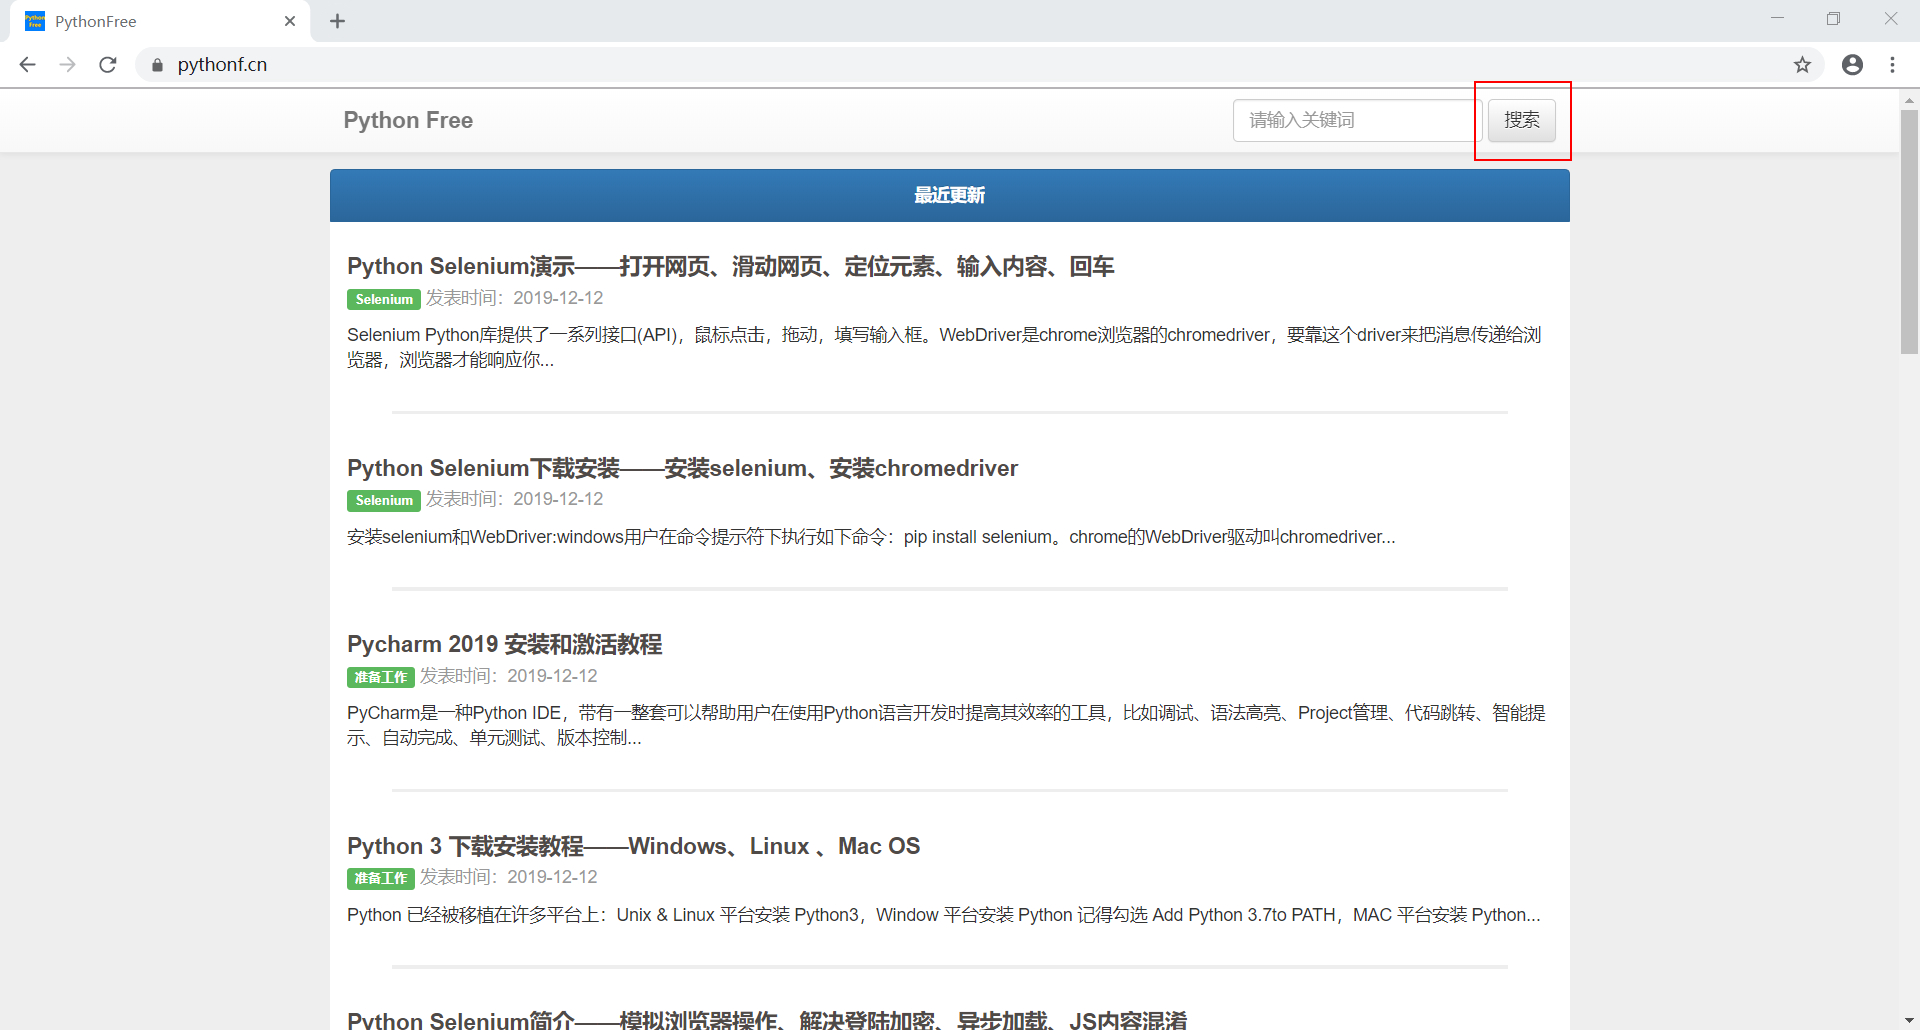Select the PythonFree browser tab

(x=160, y=21)
